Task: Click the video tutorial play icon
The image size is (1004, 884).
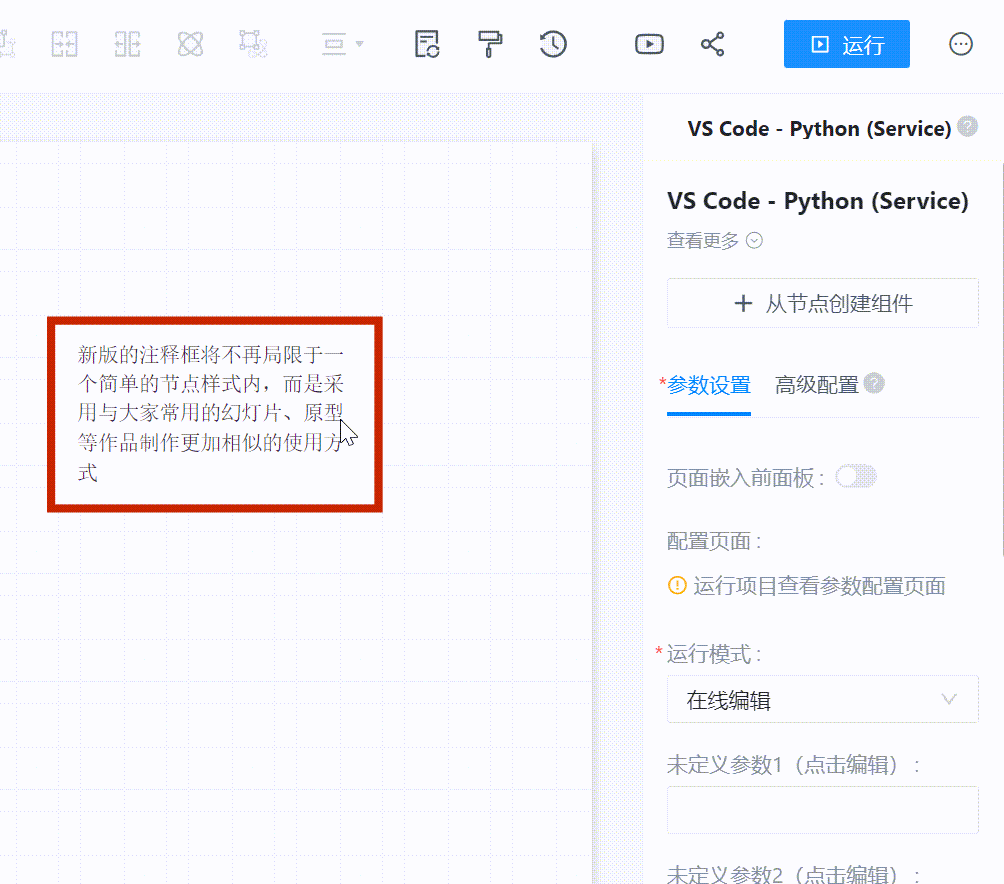Action: pyautogui.click(x=649, y=44)
